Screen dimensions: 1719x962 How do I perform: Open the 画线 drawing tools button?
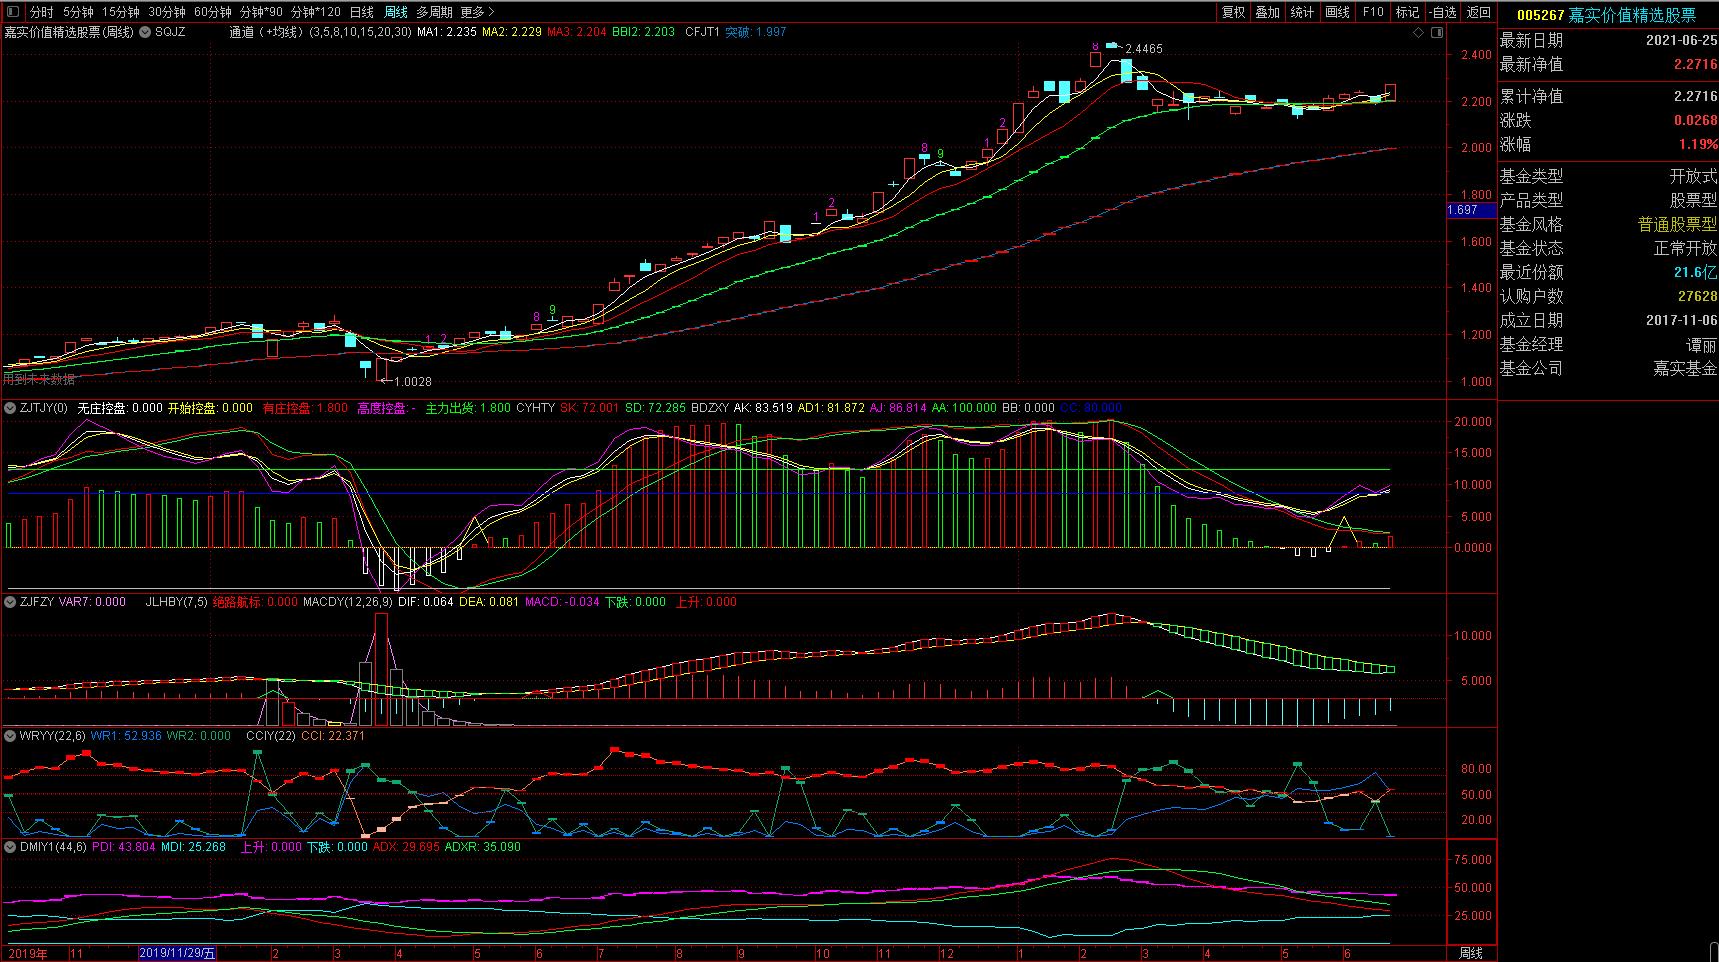[1338, 12]
